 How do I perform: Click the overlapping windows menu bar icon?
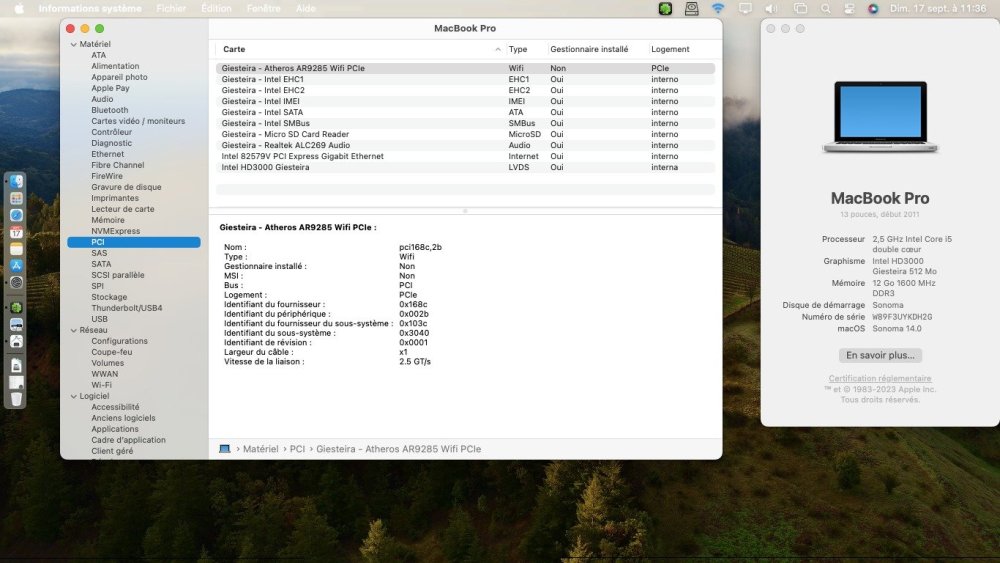click(800, 8)
